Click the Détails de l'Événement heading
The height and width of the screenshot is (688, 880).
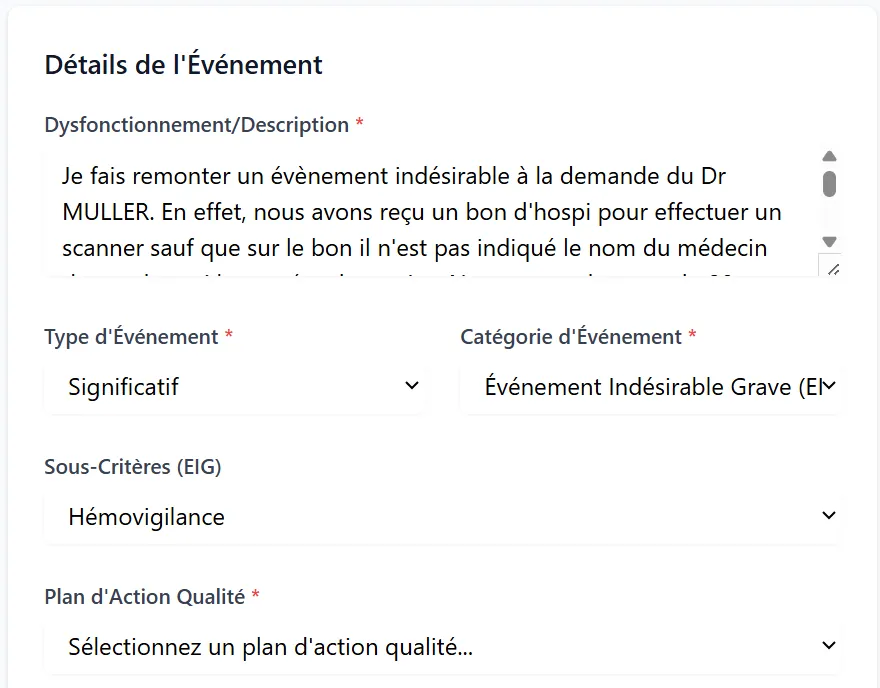click(x=184, y=64)
